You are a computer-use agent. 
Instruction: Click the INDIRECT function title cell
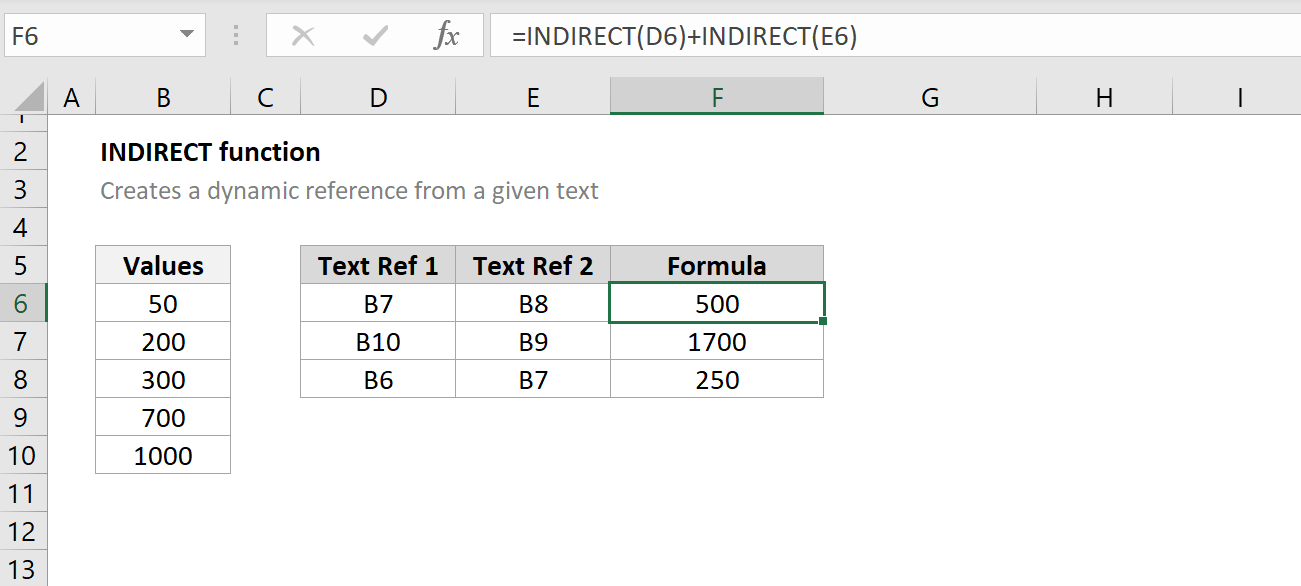point(211,152)
